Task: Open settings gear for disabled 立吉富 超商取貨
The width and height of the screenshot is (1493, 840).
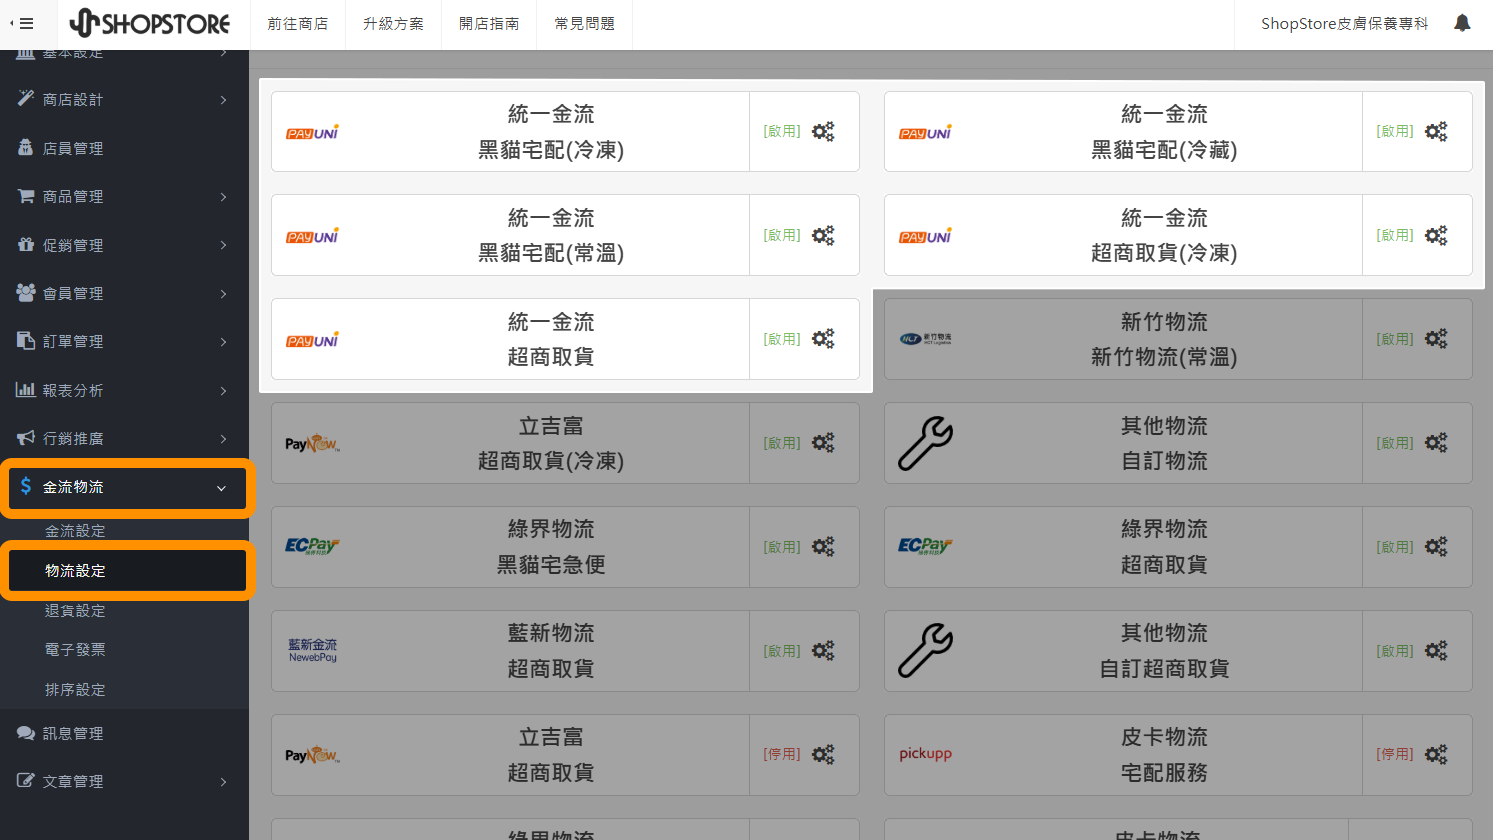Action: point(823,755)
